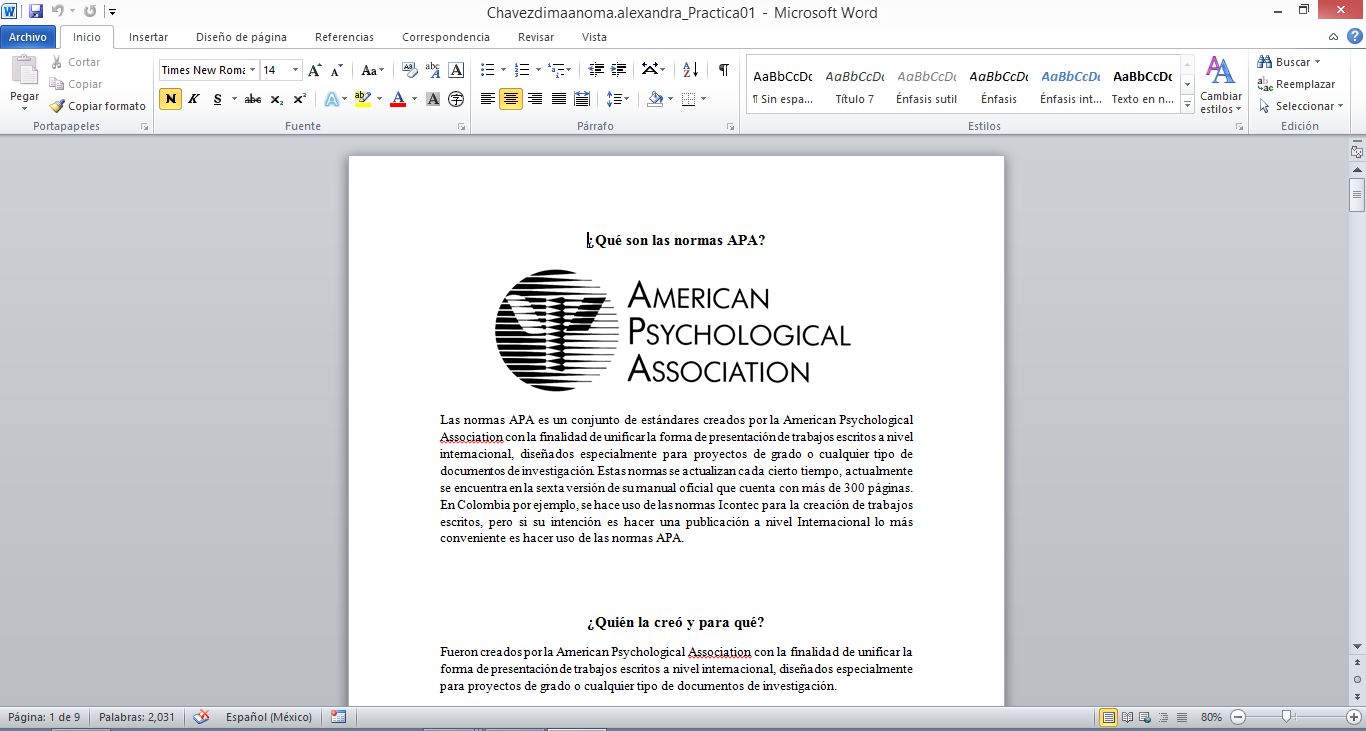Click the text highlight color button
1366x731 pixels.
tap(363, 99)
